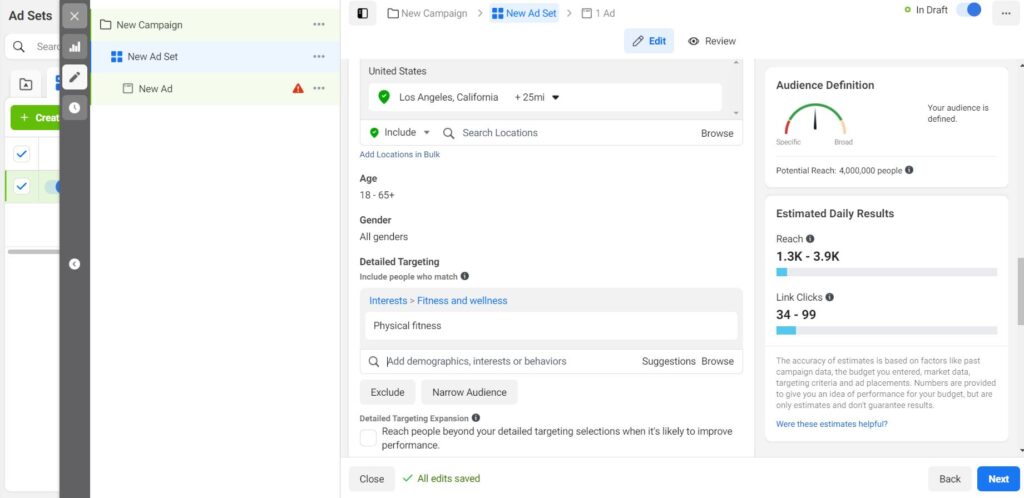
Task: Open the Add Locations in Bulk link
Action: click(400, 155)
